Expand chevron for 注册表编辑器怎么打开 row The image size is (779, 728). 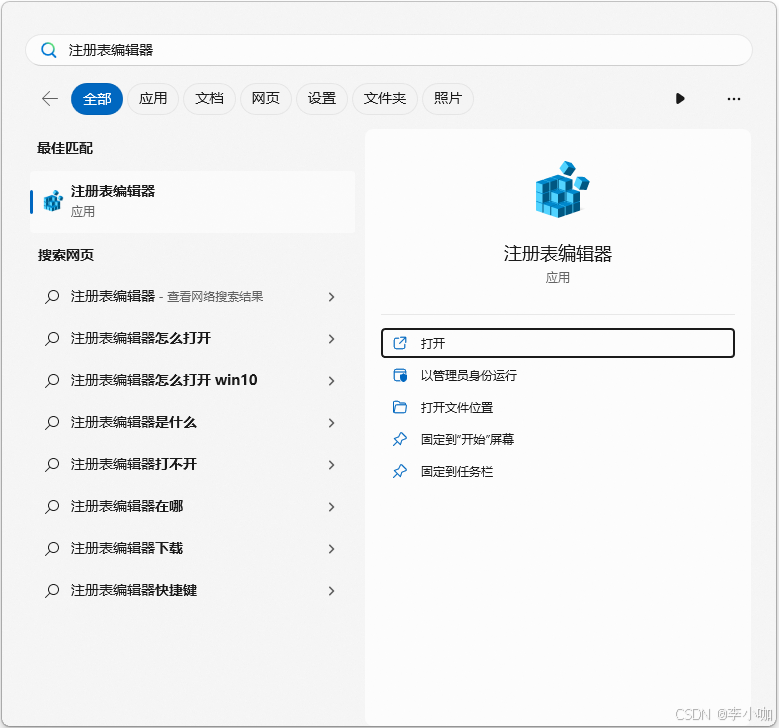coord(331,339)
